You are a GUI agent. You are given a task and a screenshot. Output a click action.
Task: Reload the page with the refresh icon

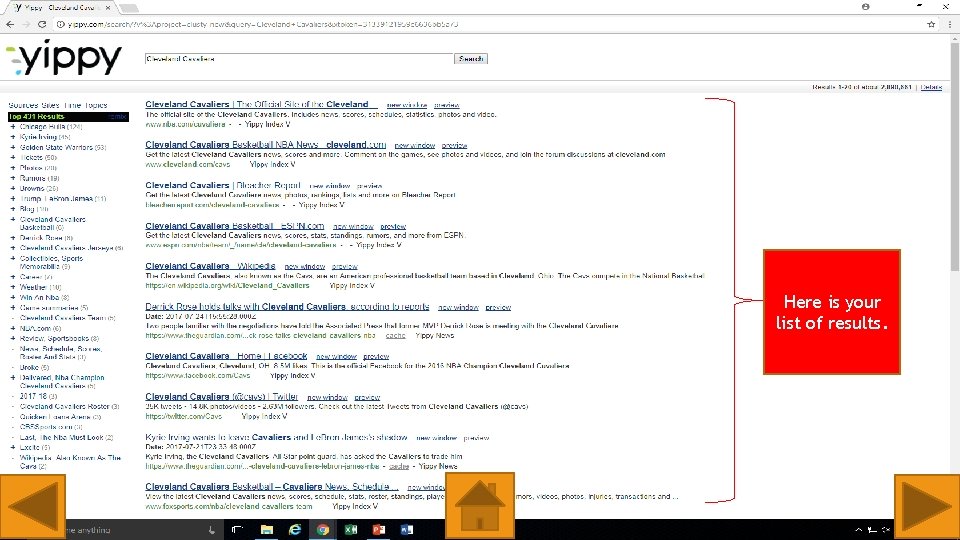[42, 24]
